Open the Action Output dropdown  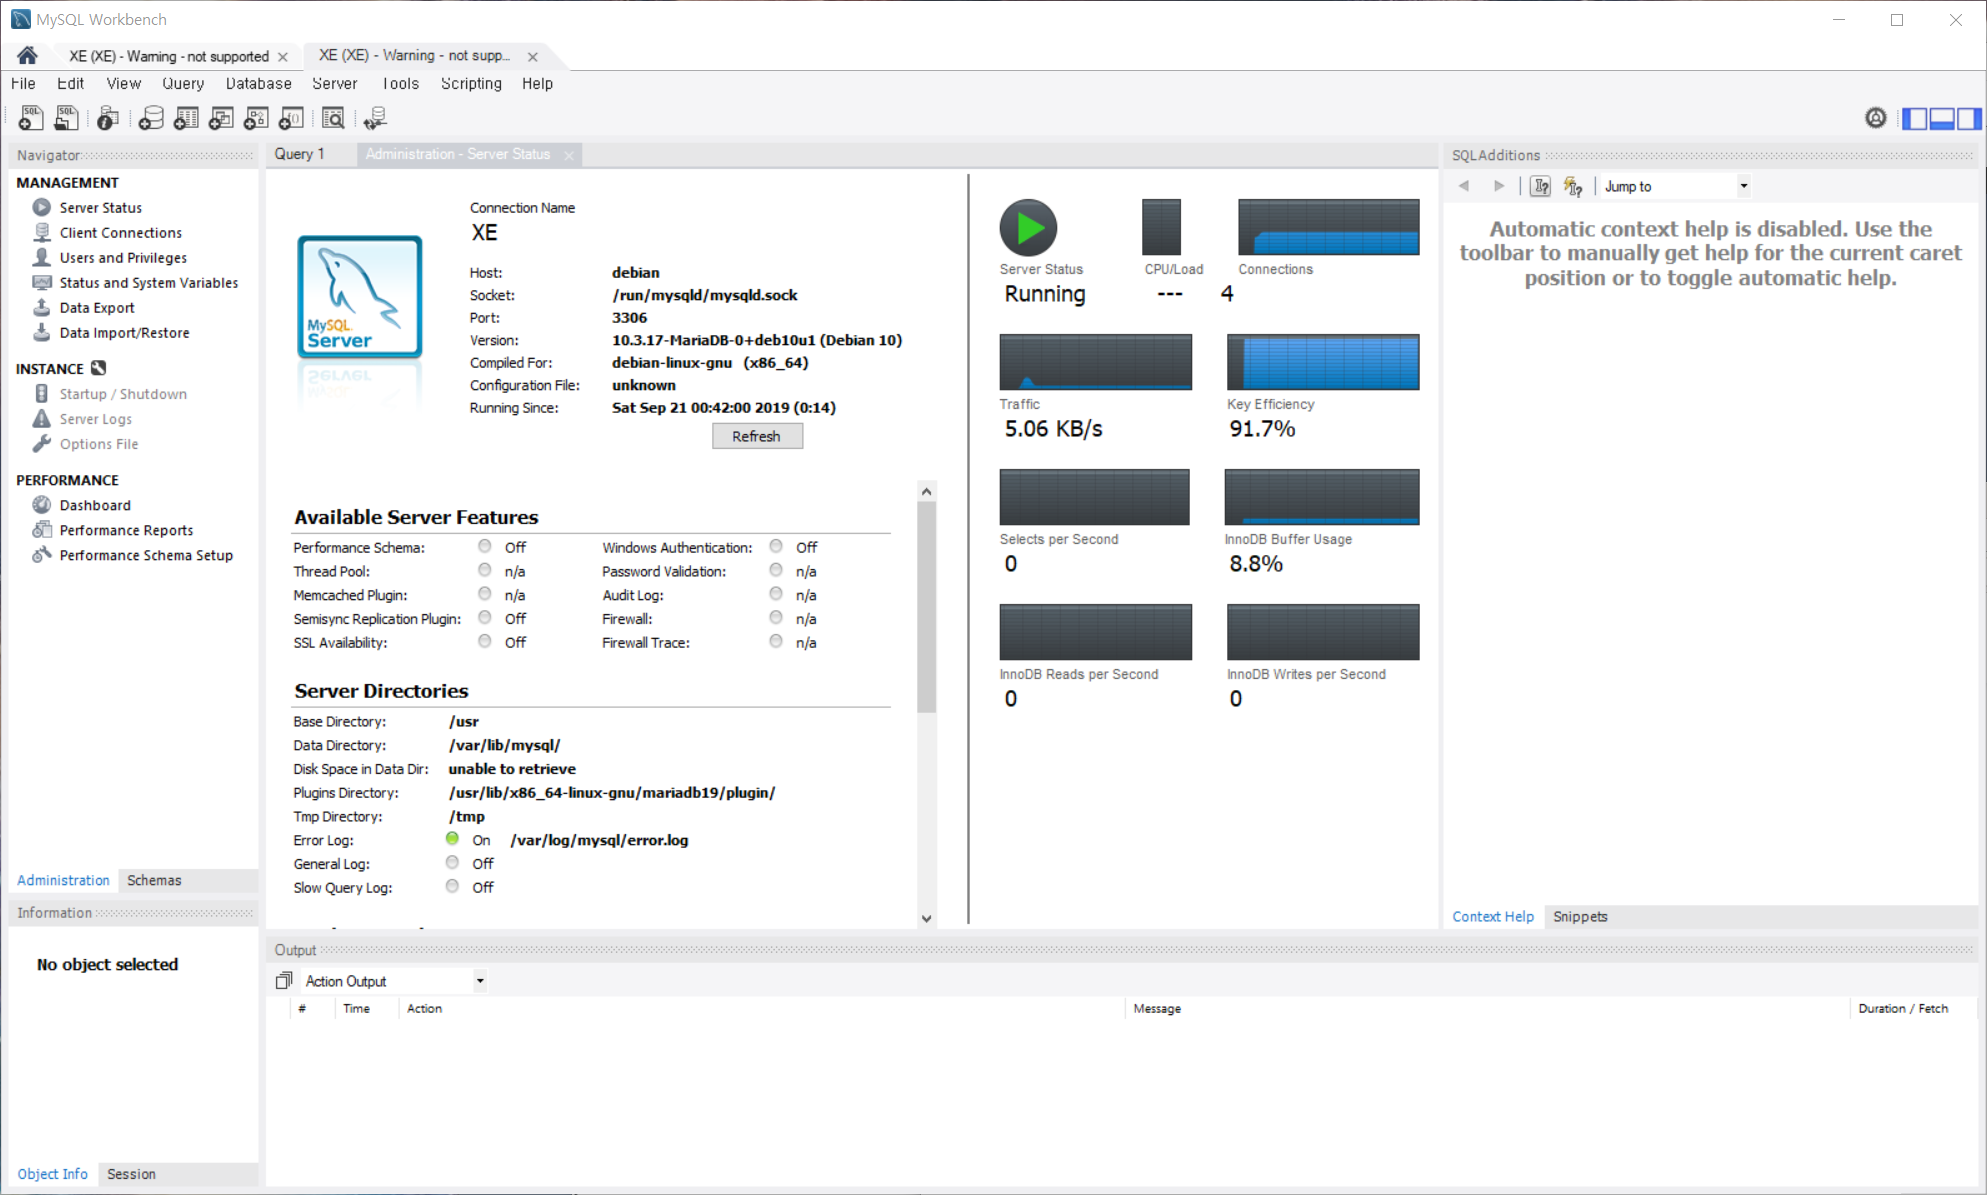coord(394,981)
